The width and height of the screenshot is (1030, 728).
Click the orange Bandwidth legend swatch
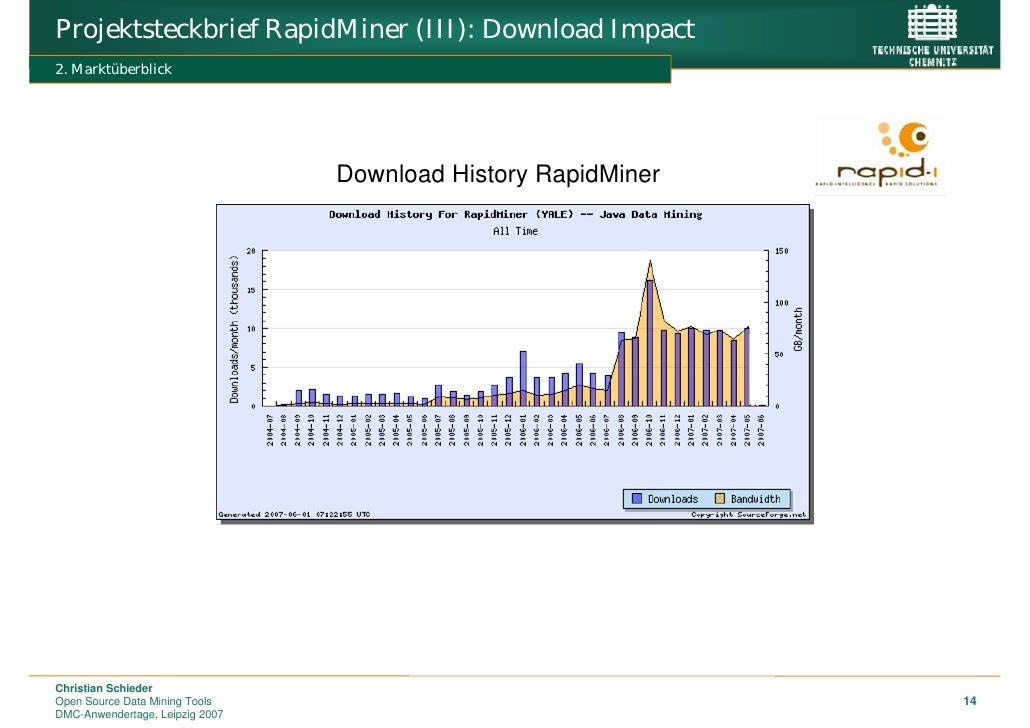[719, 499]
